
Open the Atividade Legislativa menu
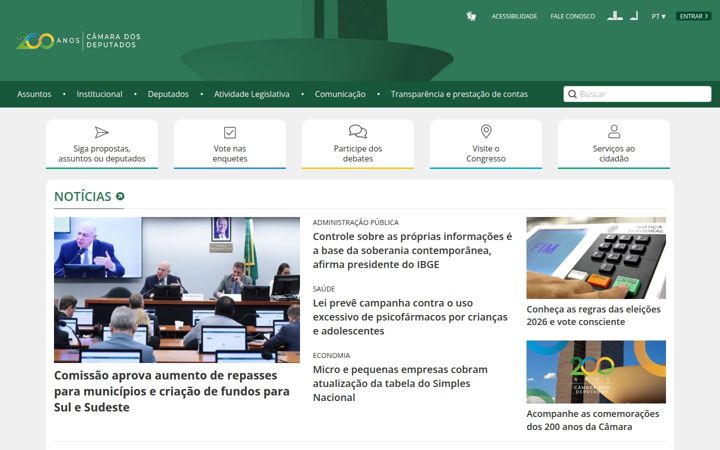[252, 94]
